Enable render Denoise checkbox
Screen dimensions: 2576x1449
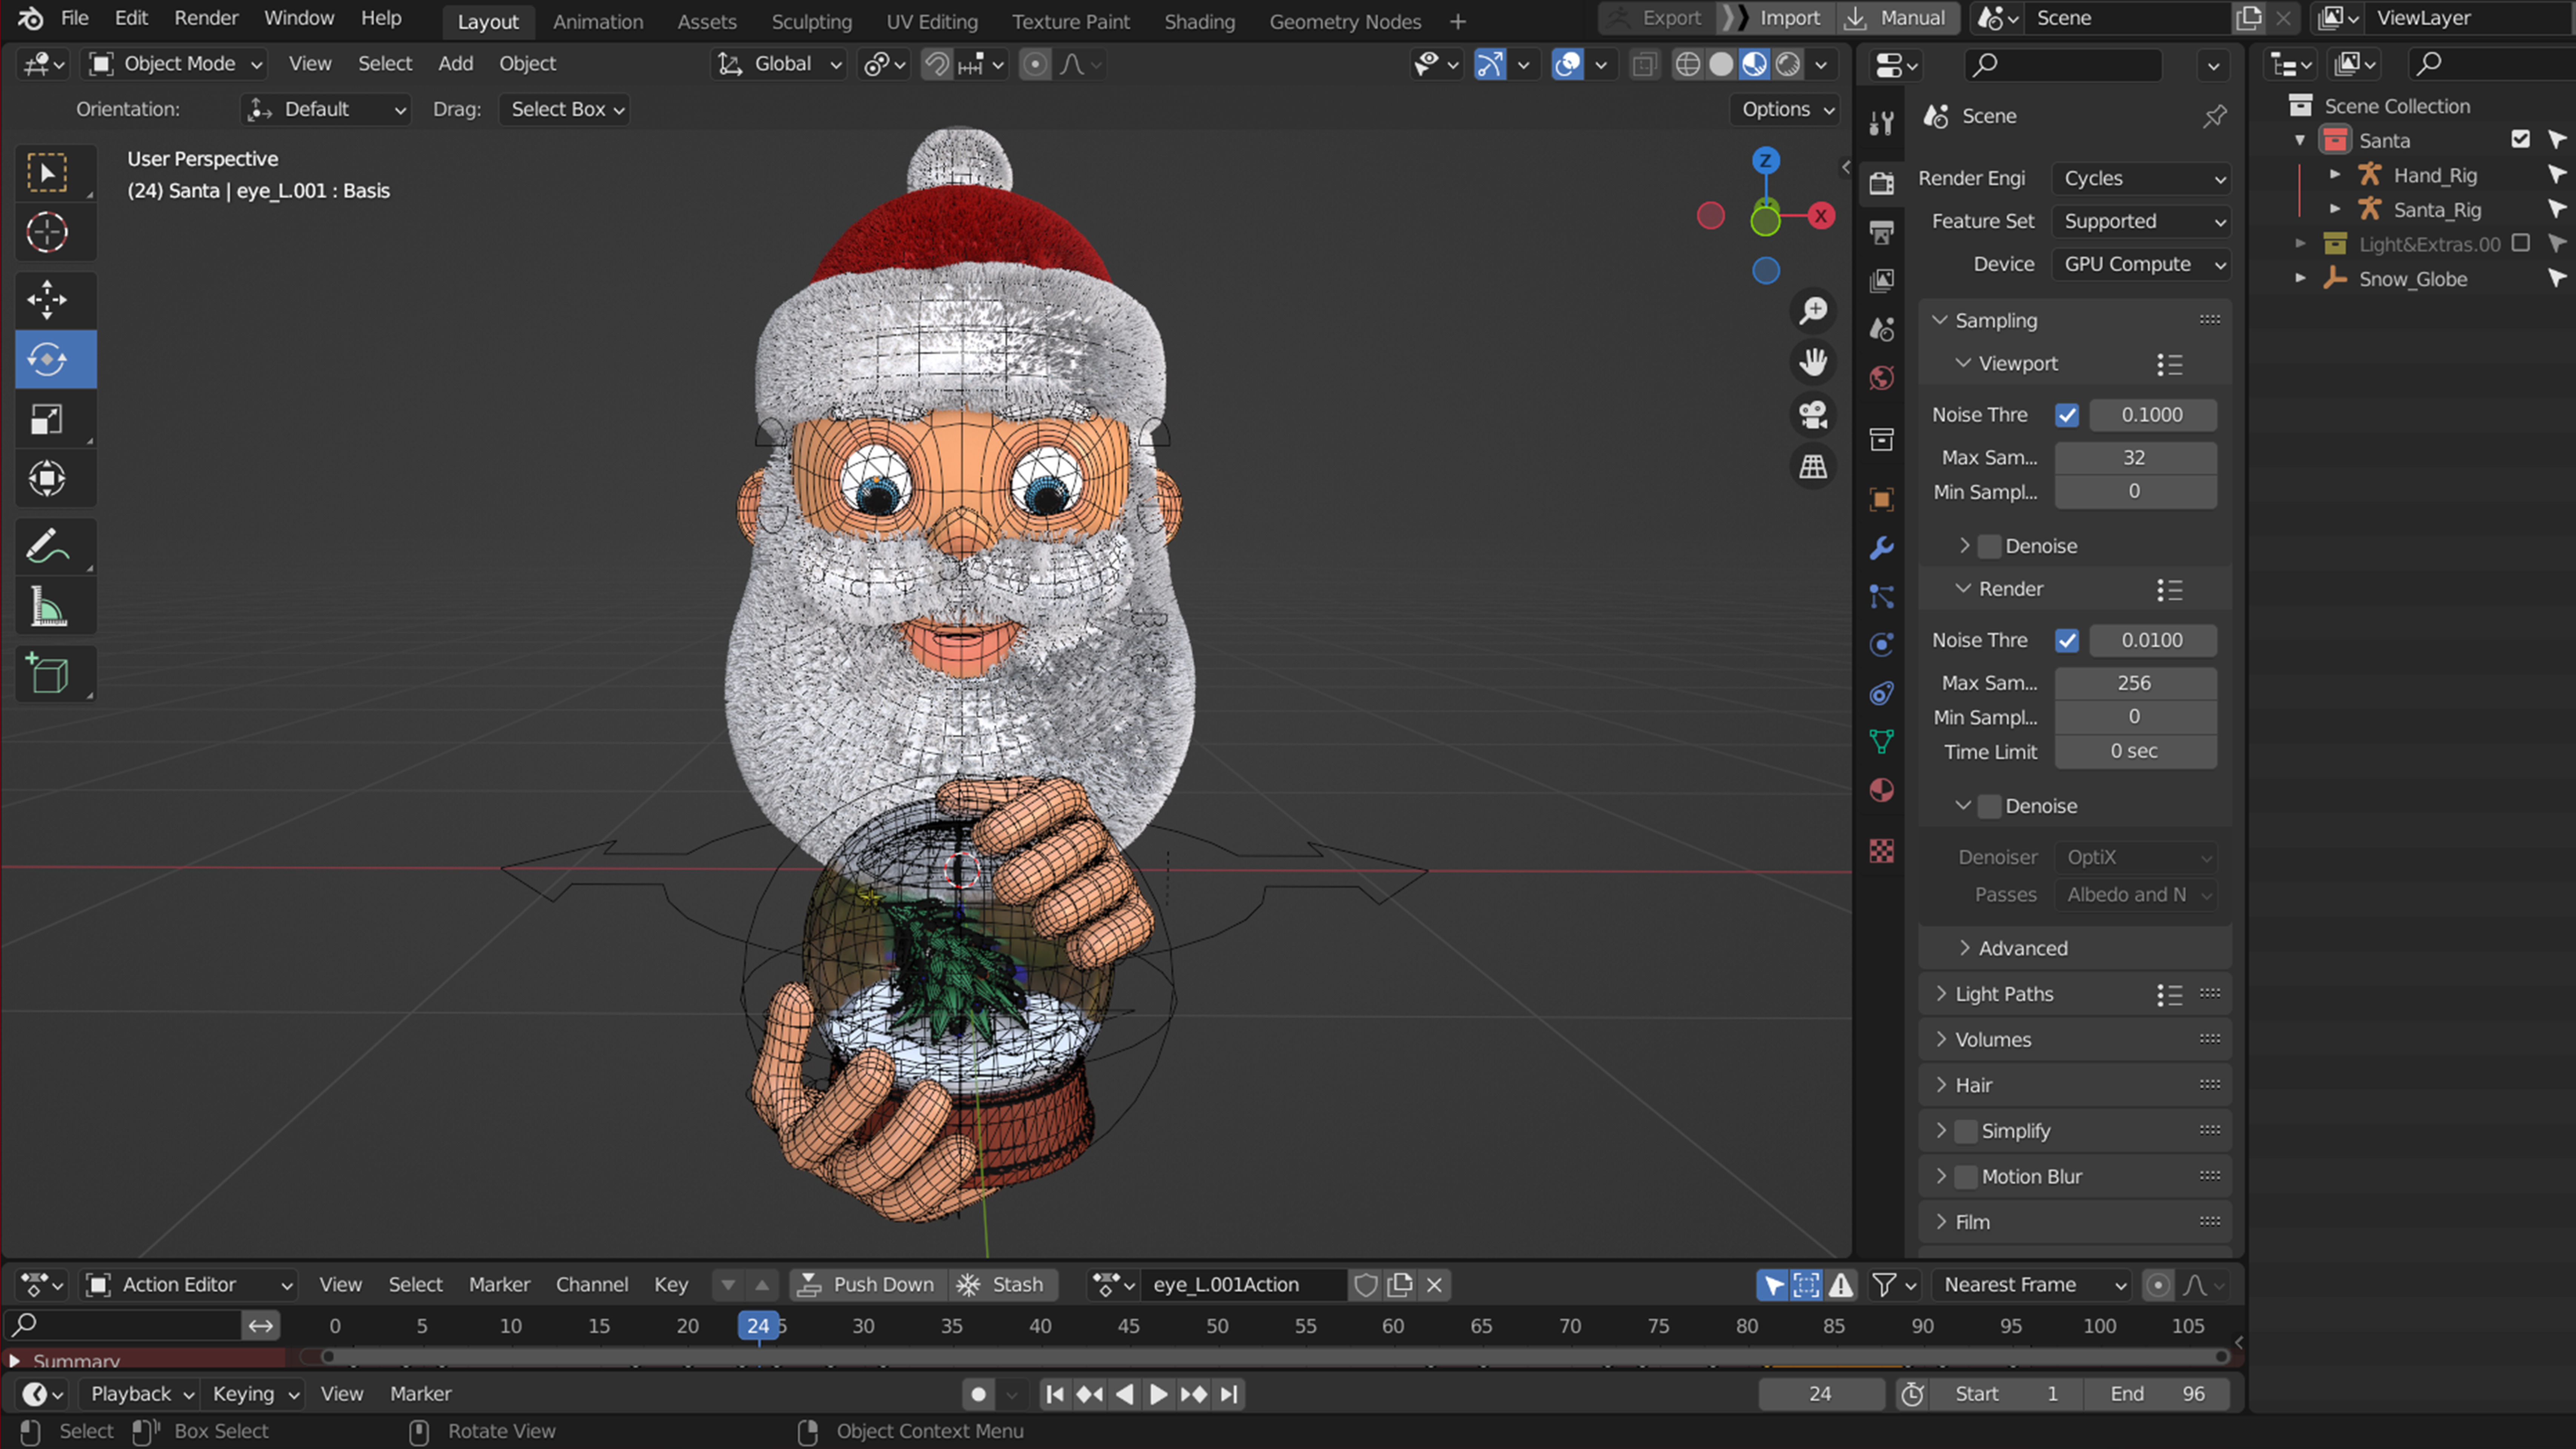coord(1990,806)
